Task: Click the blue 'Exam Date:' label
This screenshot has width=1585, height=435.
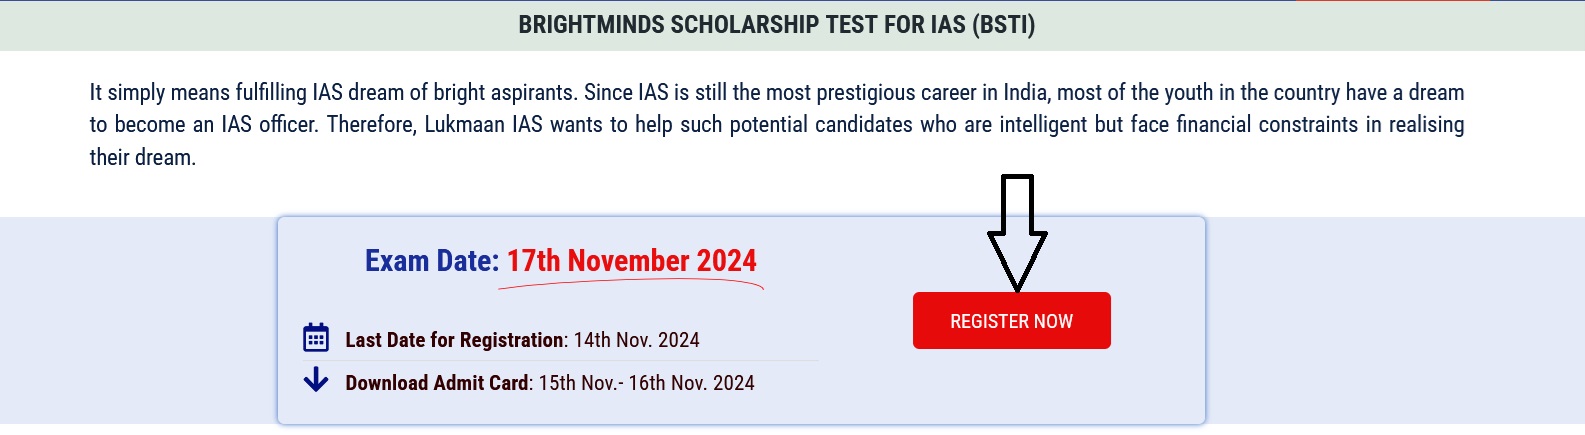Action: click(x=432, y=261)
